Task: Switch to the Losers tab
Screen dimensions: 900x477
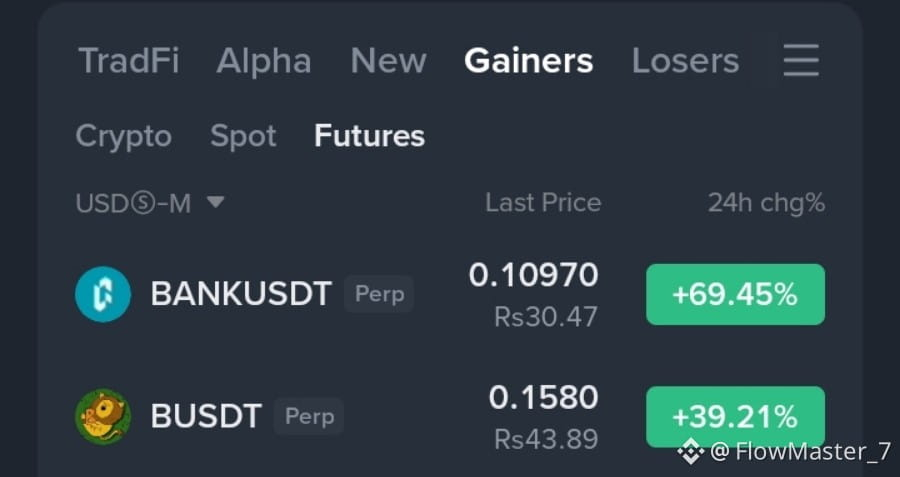Action: click(685, 61)
